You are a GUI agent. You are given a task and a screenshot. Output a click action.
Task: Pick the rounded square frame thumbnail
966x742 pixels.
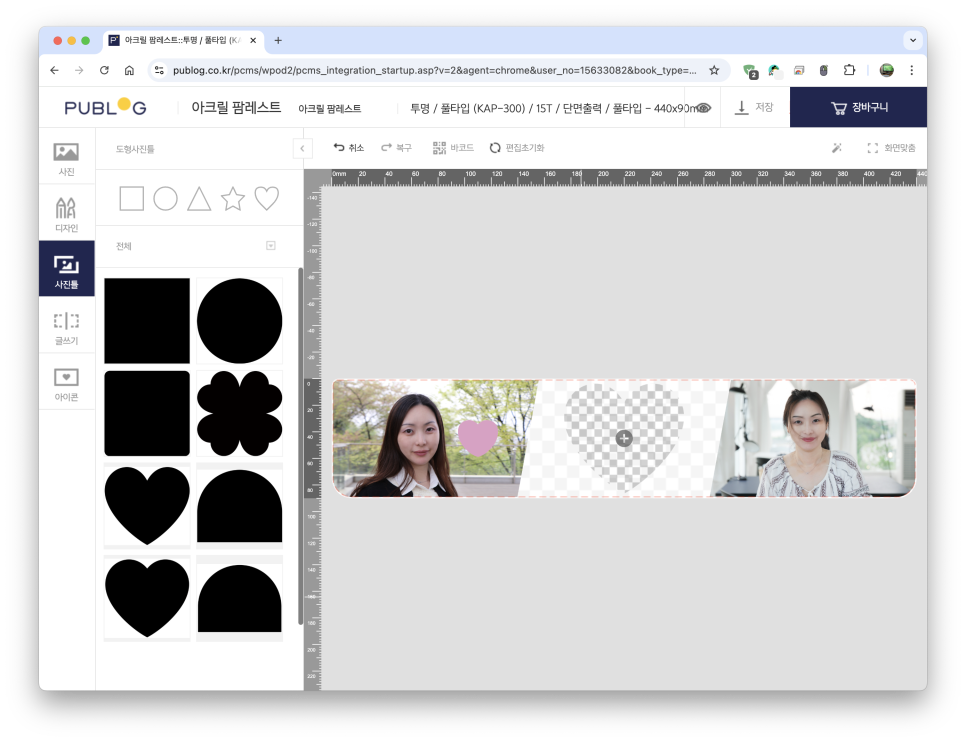pos(147,413)
